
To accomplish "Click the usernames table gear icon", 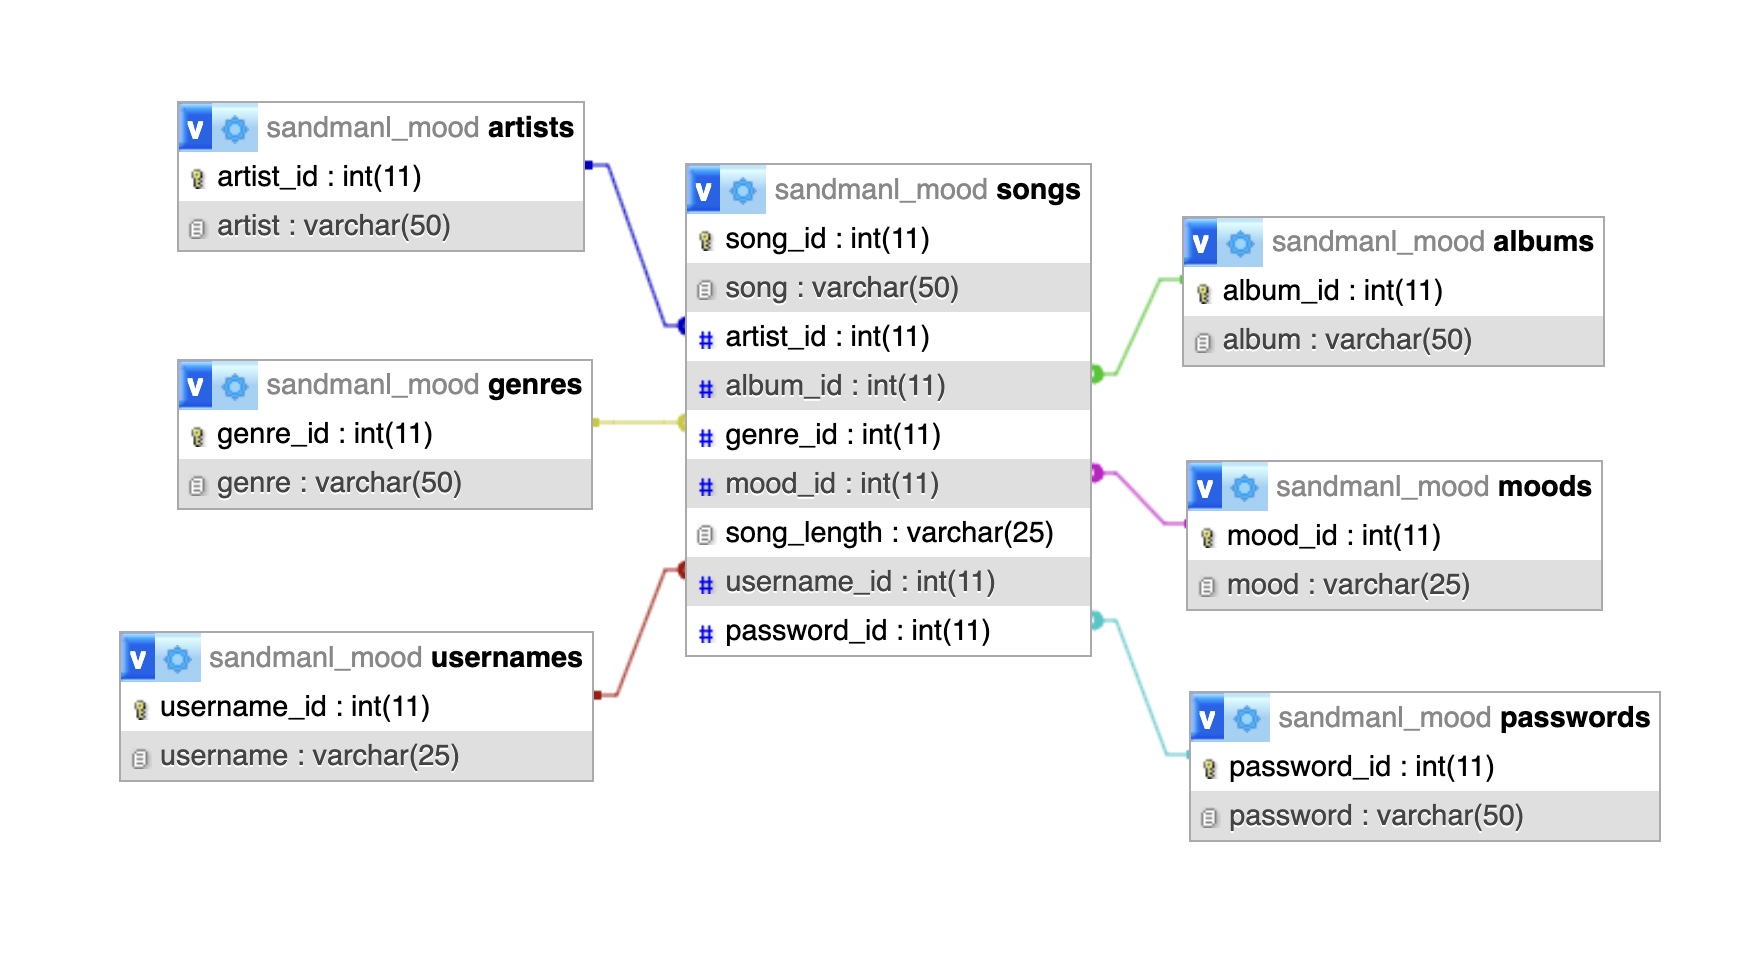I will point(178,658).
